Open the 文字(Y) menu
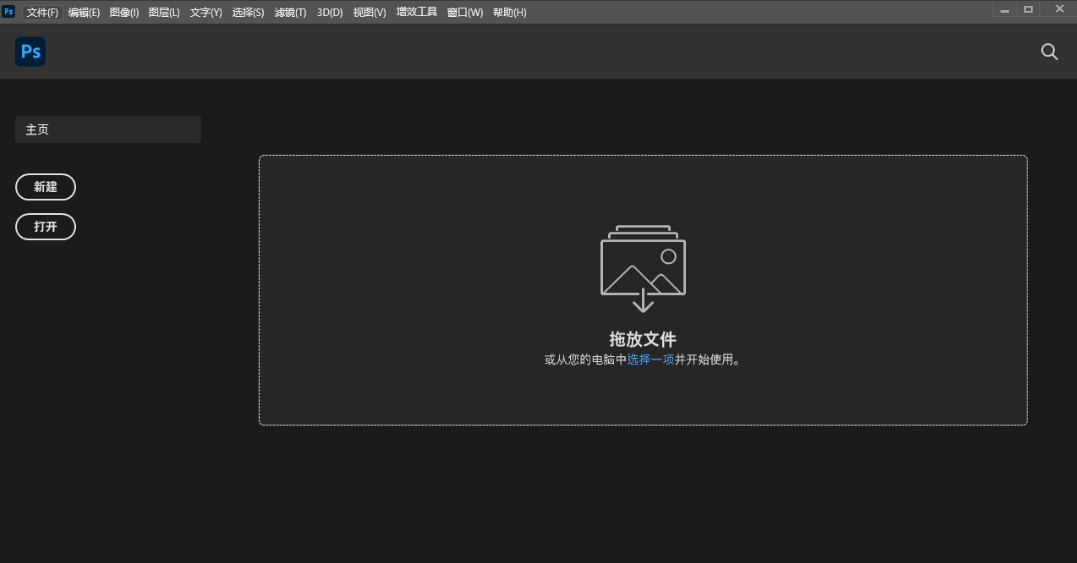Image resolution: width=1077 pixels, height=563 pixels. [x=206, y=12]
